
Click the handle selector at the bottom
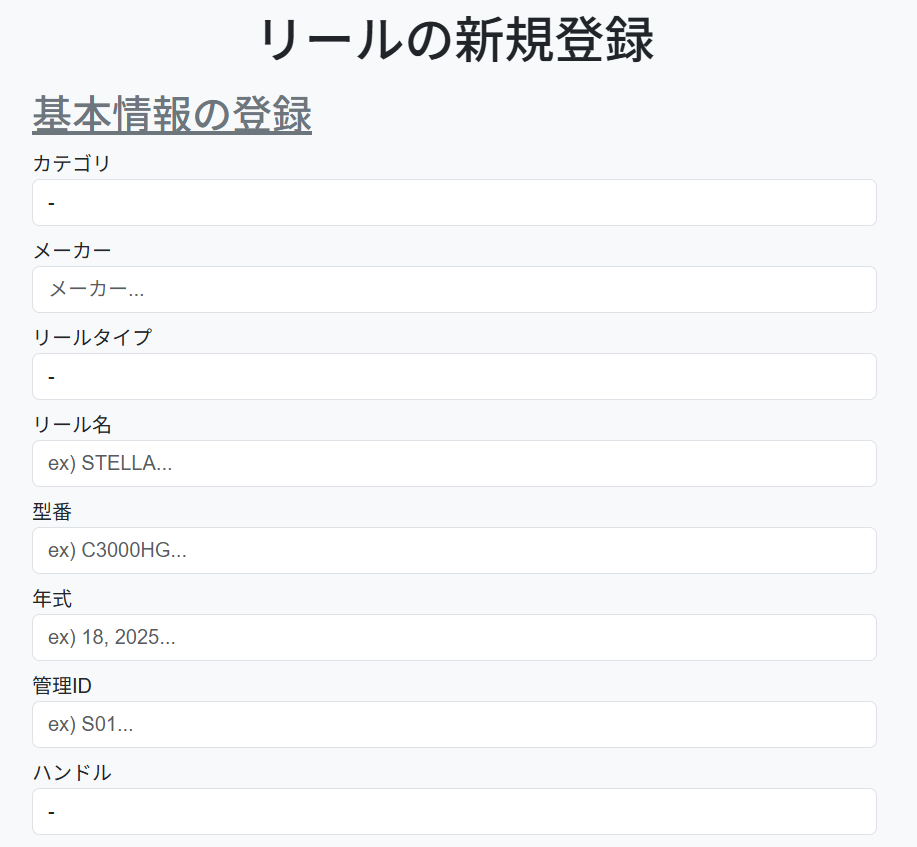[454, 811]
